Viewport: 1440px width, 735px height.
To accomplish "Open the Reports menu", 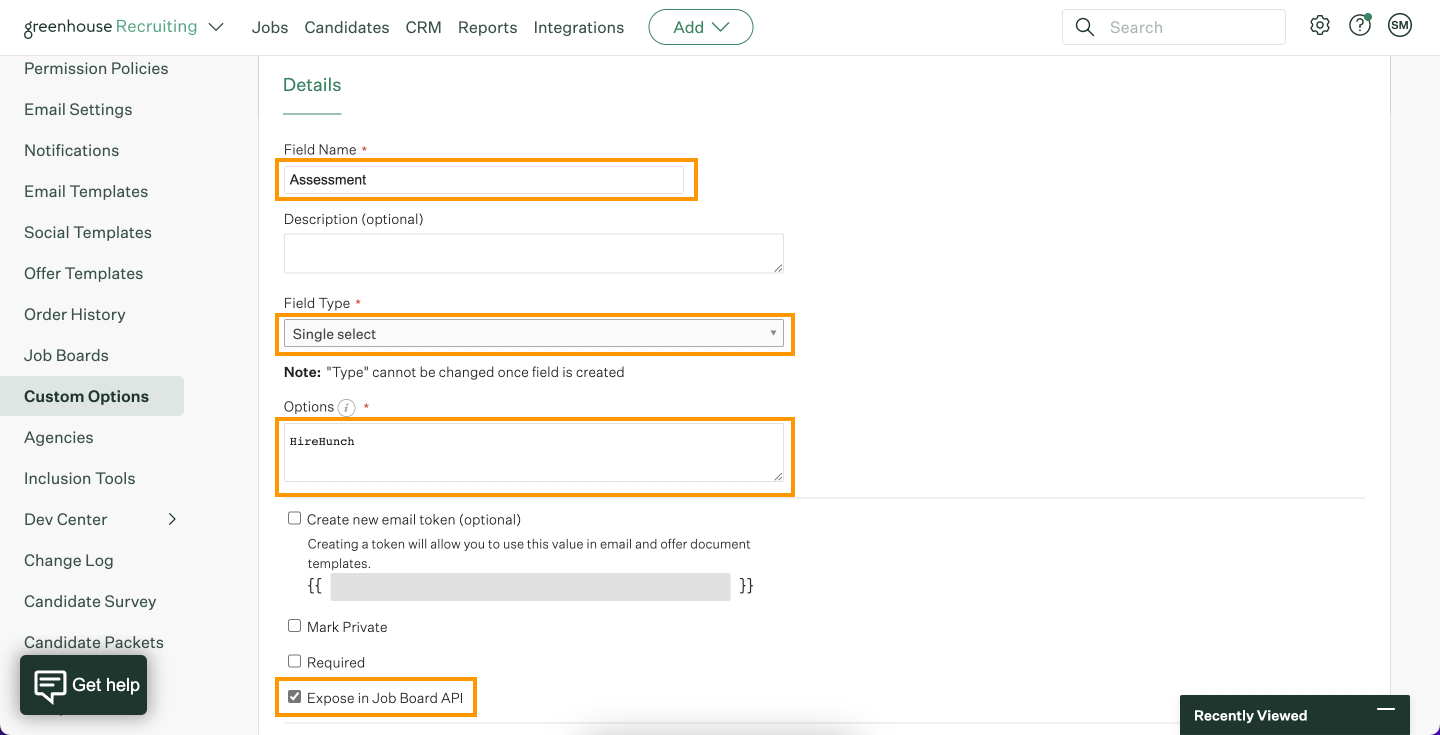I will pyautogui.click(x=488, y=28).
